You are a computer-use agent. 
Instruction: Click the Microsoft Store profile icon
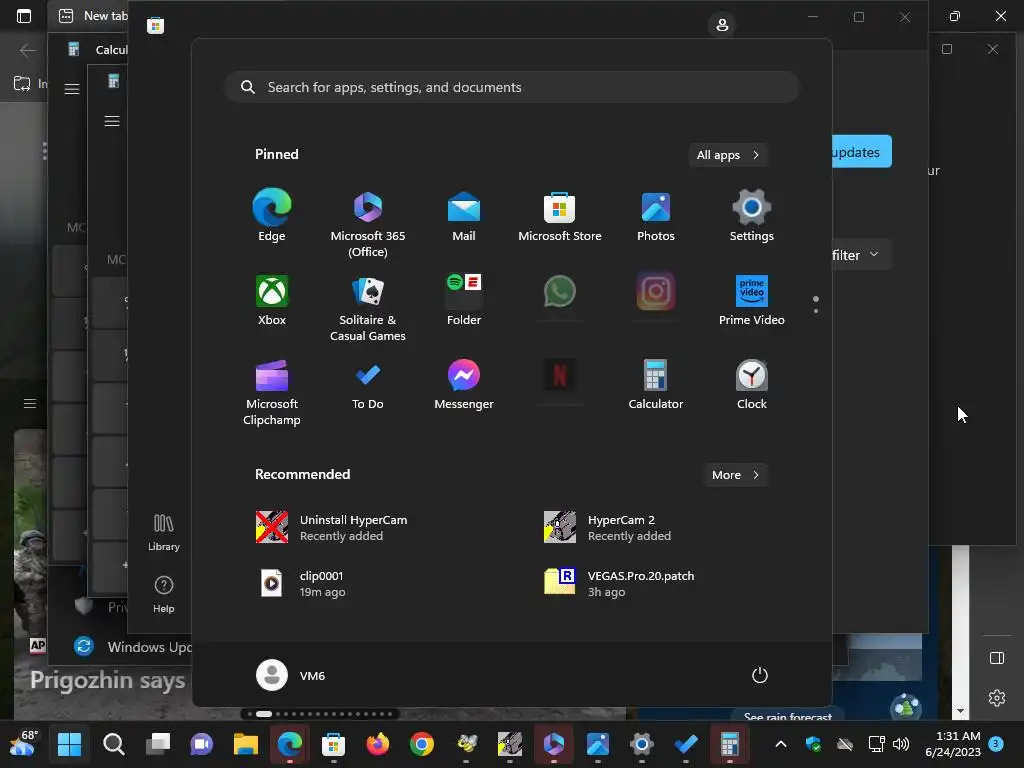(722, 25)
